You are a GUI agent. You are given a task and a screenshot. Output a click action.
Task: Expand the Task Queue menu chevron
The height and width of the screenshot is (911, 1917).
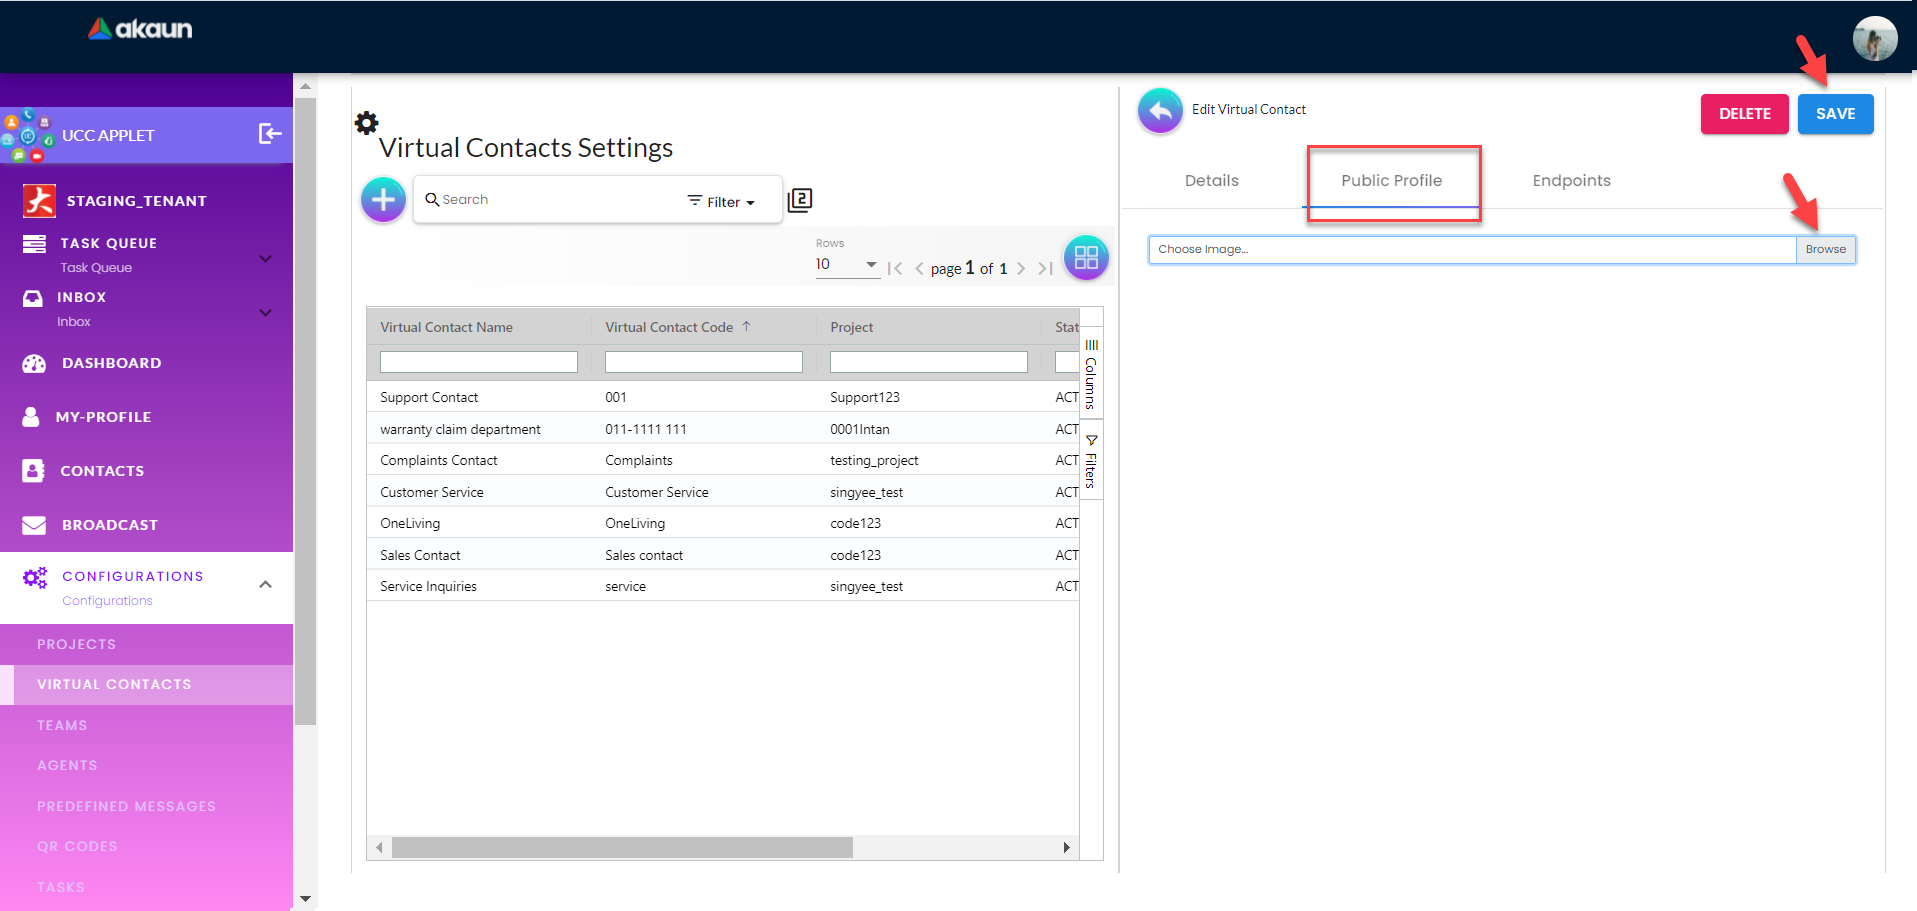[x=266, y=258]
